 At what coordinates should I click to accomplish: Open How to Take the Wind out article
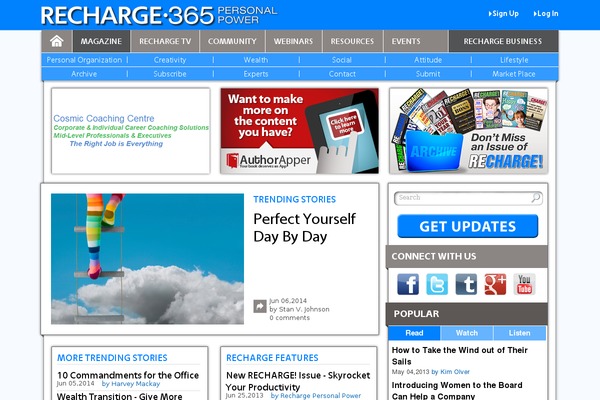pyautogui.click(x=459, y=356)
